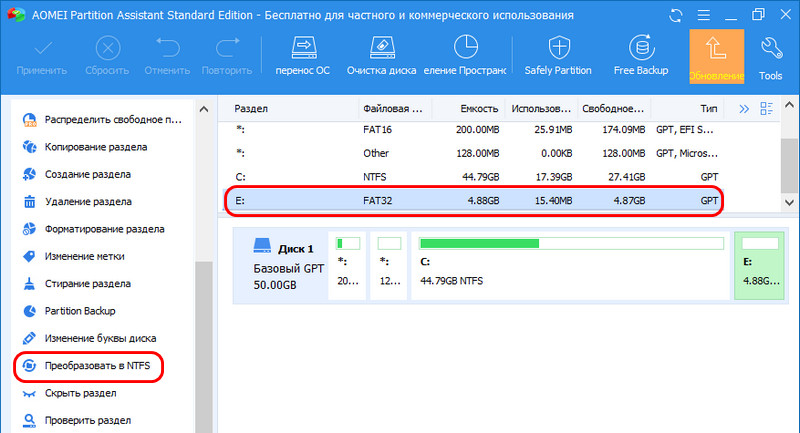The height and width of the screenshot is (433, 800).
Task: Choose Изменение метки label option
Action: click(x=73, y=256)
